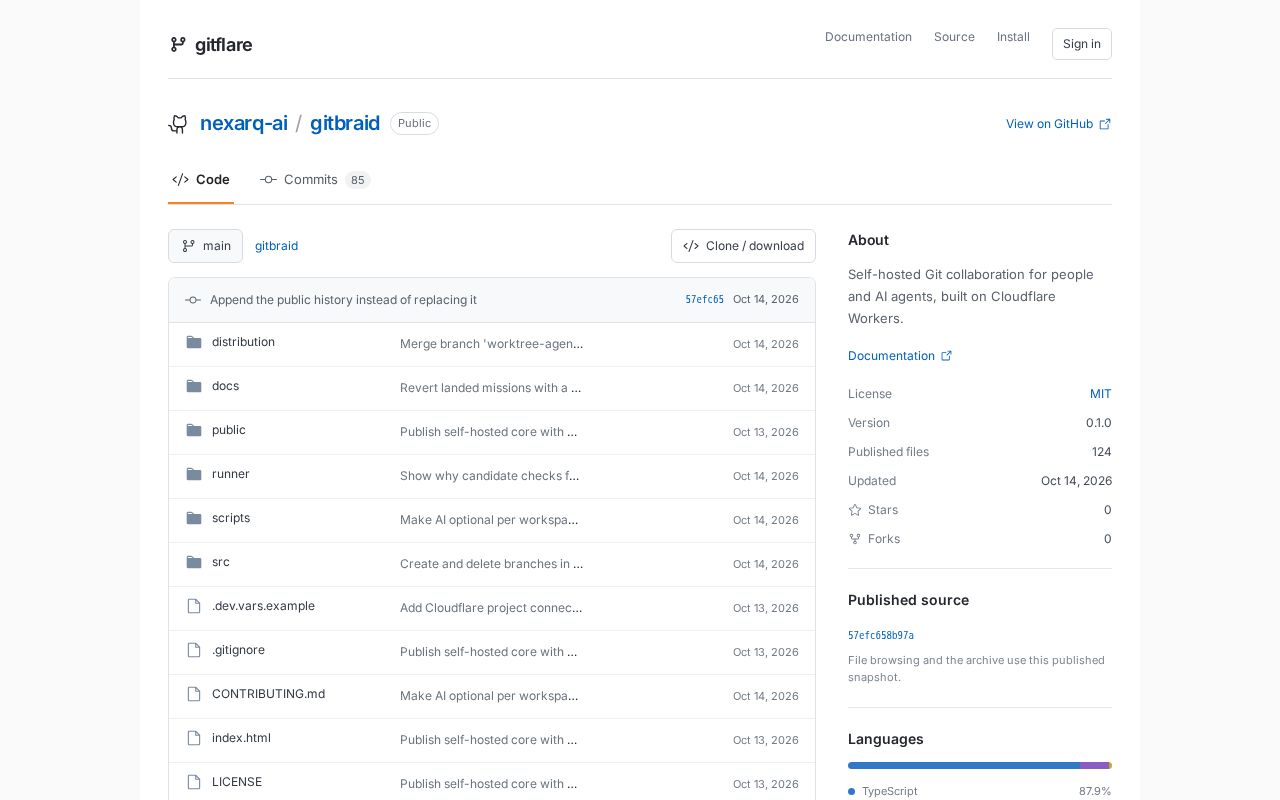Click the file icon for .gitignore

tap(194, 650)
